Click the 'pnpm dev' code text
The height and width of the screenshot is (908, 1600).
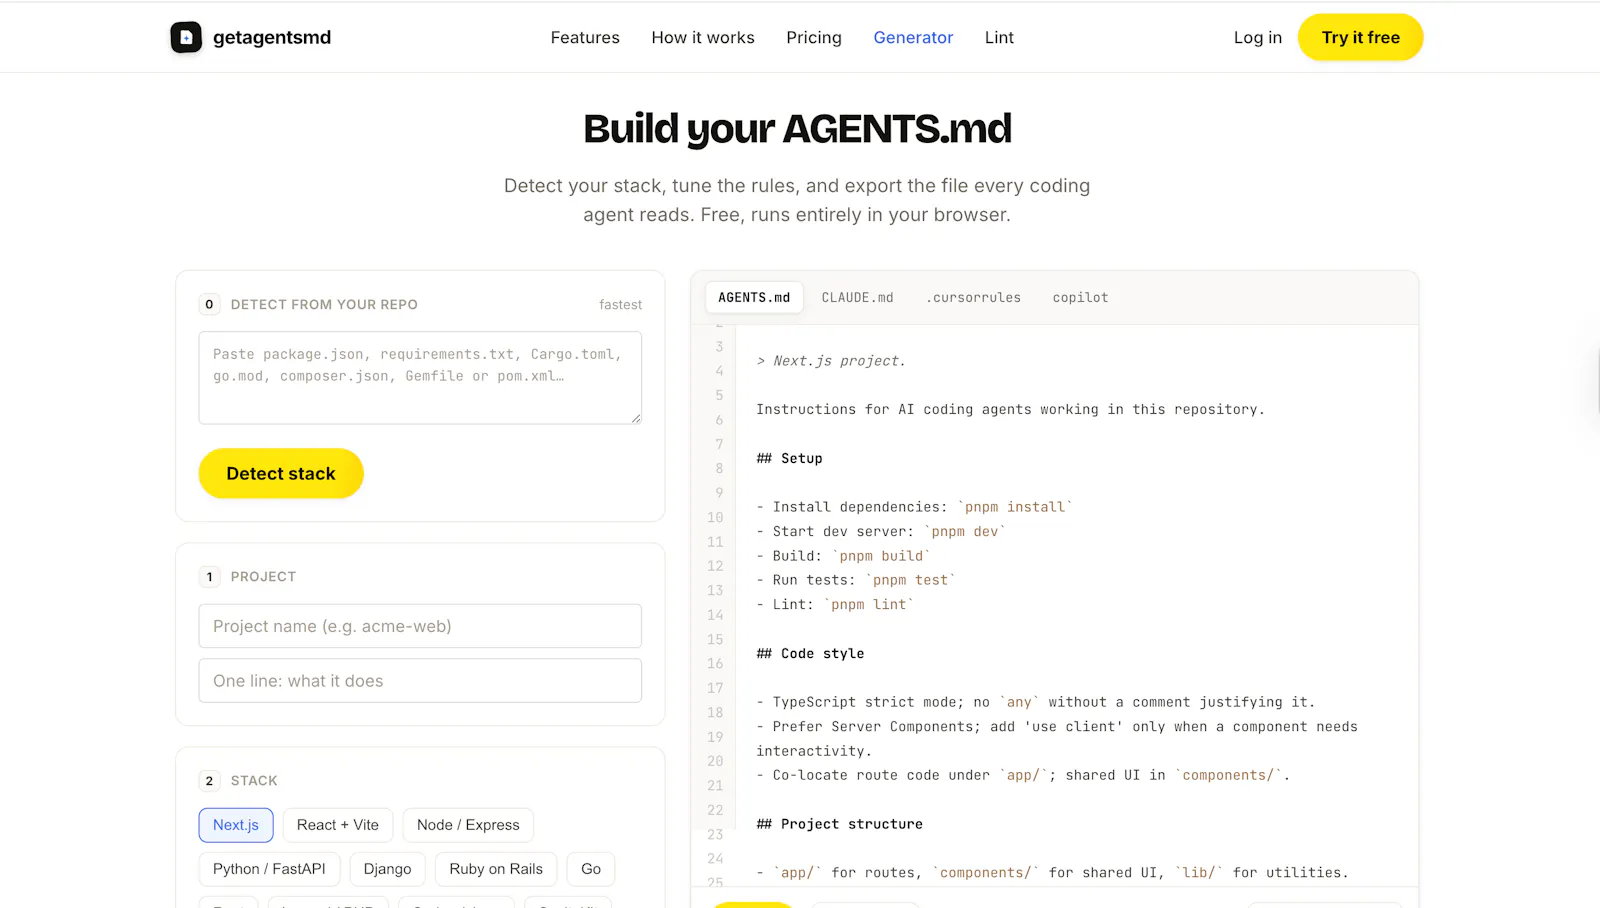965,531
